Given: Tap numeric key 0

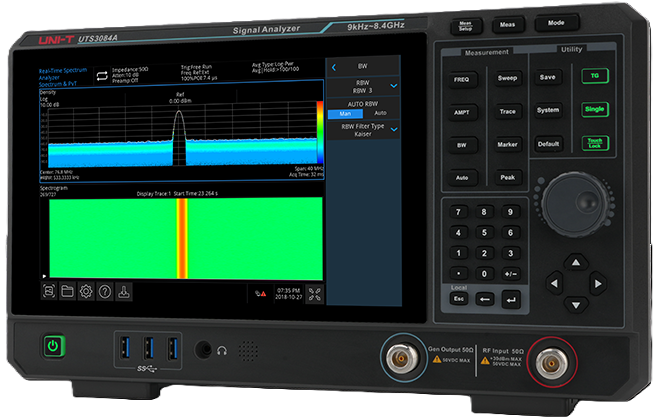Looking at the screenshot, I should 484,274.
